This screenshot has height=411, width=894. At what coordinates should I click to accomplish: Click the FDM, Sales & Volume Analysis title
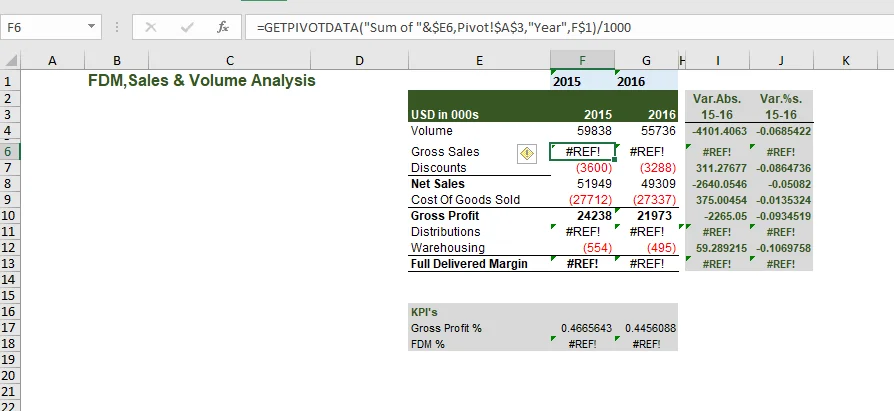click(201, 81)
